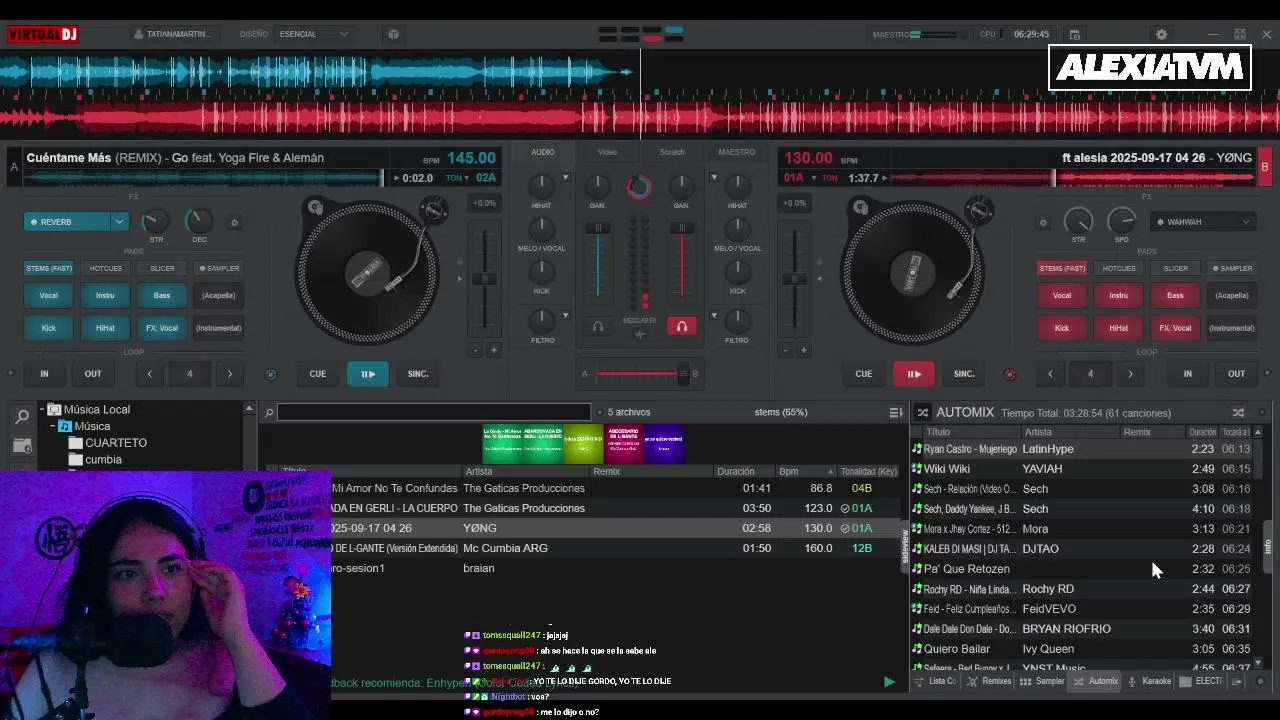Decrease deck A pitch with minus button
This screenshot has width=1280, height=720.
[x=476, y=350]
